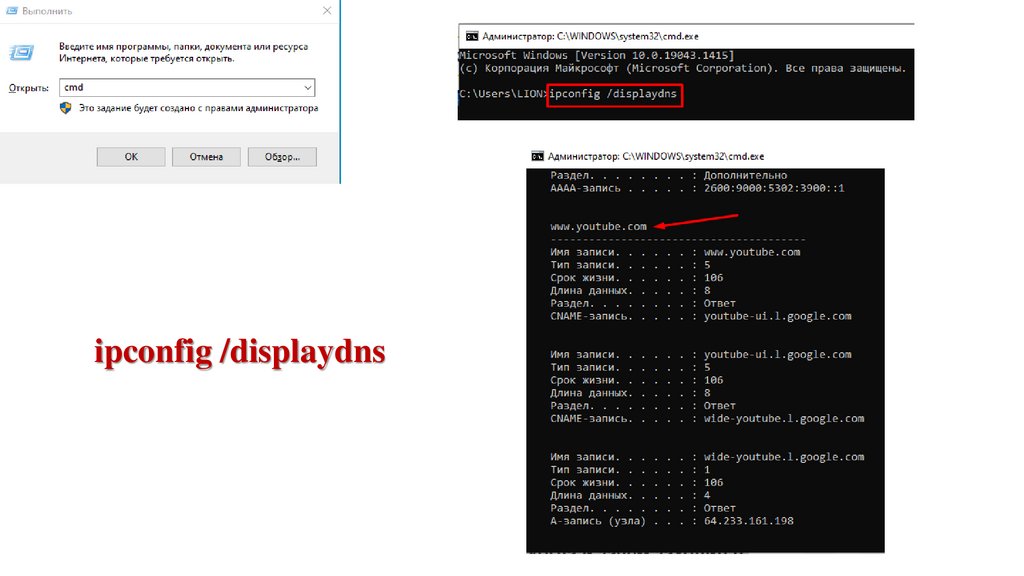Click the Длина данных value 4
This screenshot has width=1024, height=576.
[x=707, y=496]
